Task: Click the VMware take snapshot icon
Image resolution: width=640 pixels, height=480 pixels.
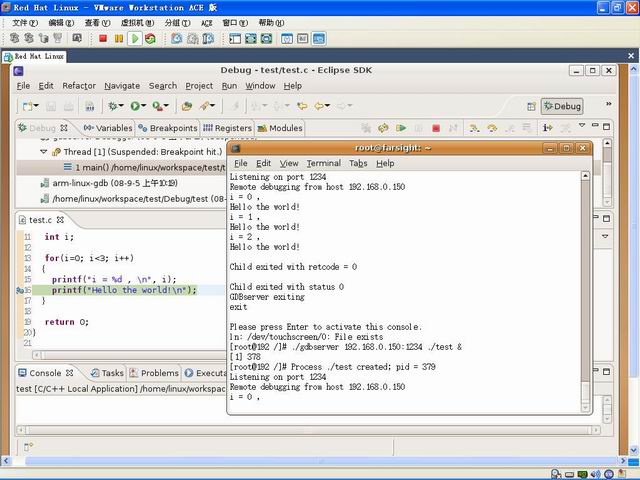Action: 177,39
